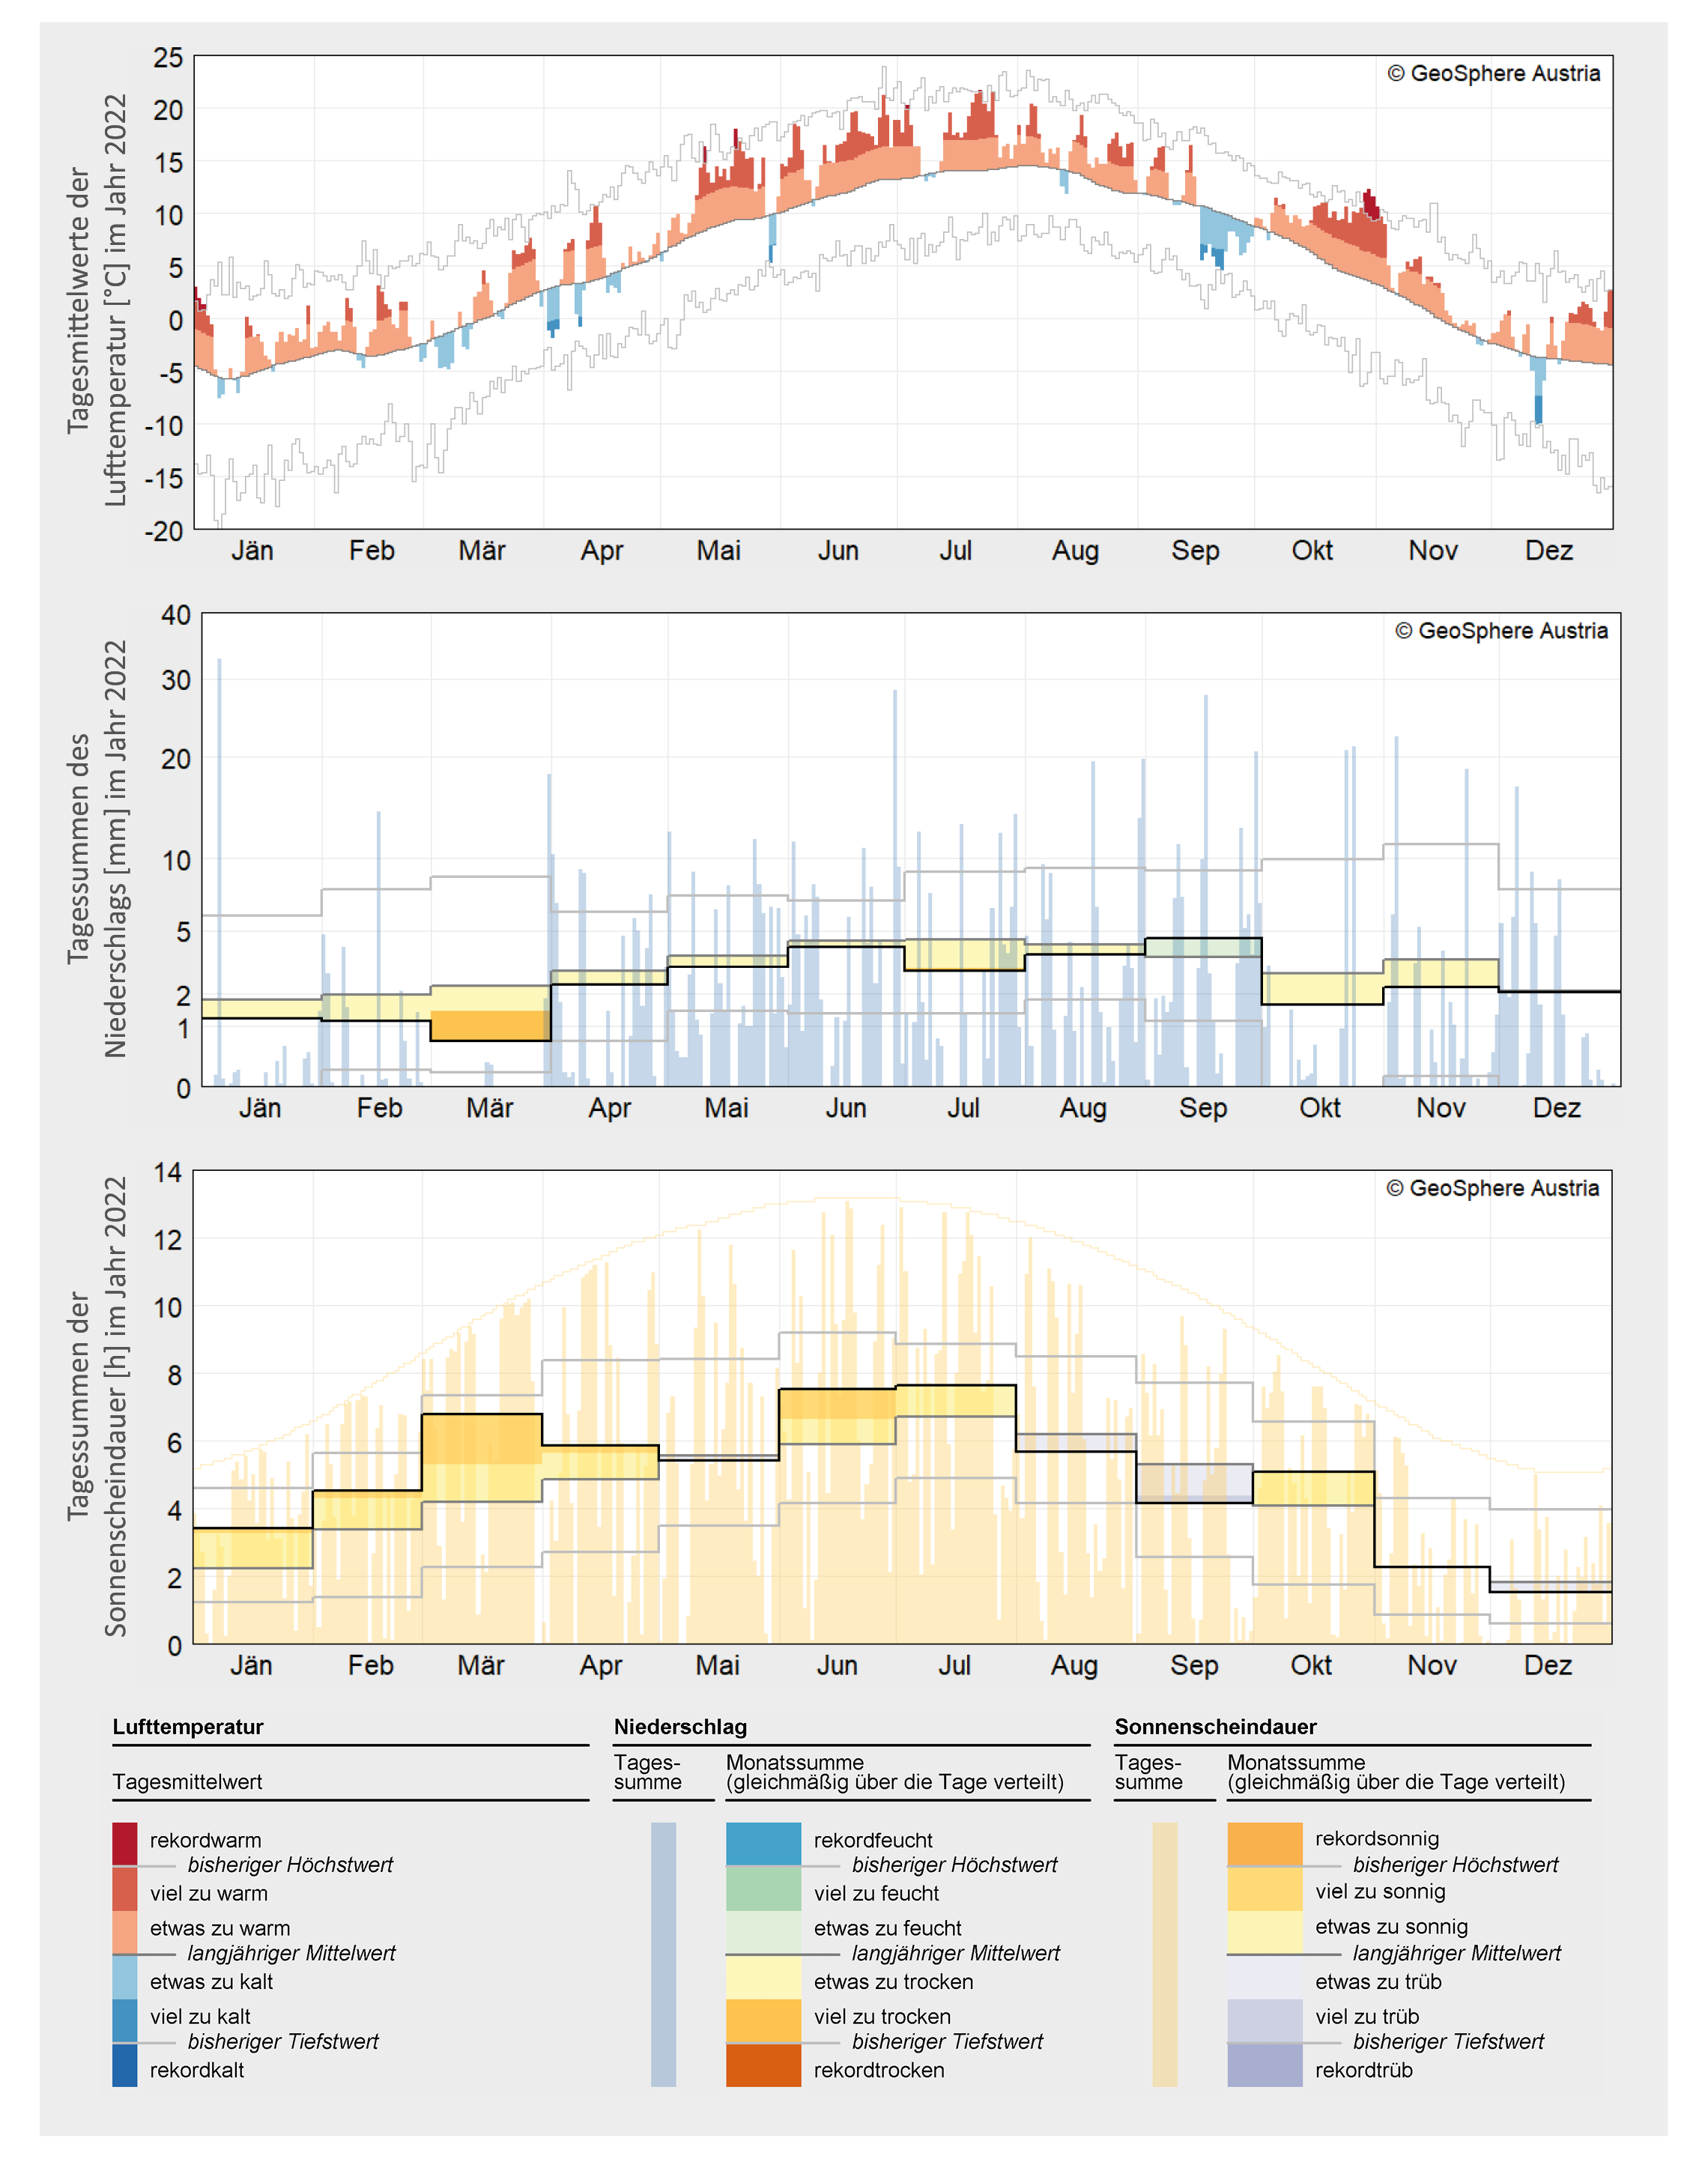Click the langjähriger Mittelwert label under Lufttemperatur
This screenshot has height=2159, width=1708.
point(291,1953)
